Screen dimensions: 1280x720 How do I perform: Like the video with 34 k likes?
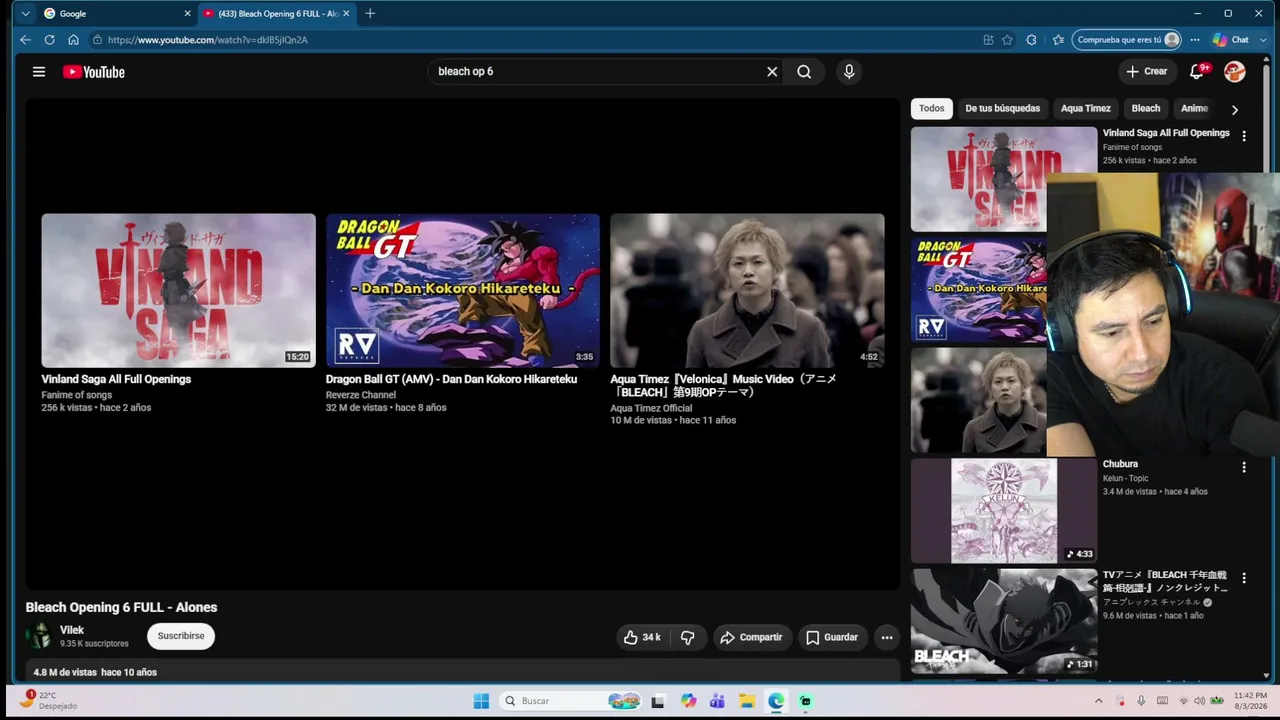[641, 637]
